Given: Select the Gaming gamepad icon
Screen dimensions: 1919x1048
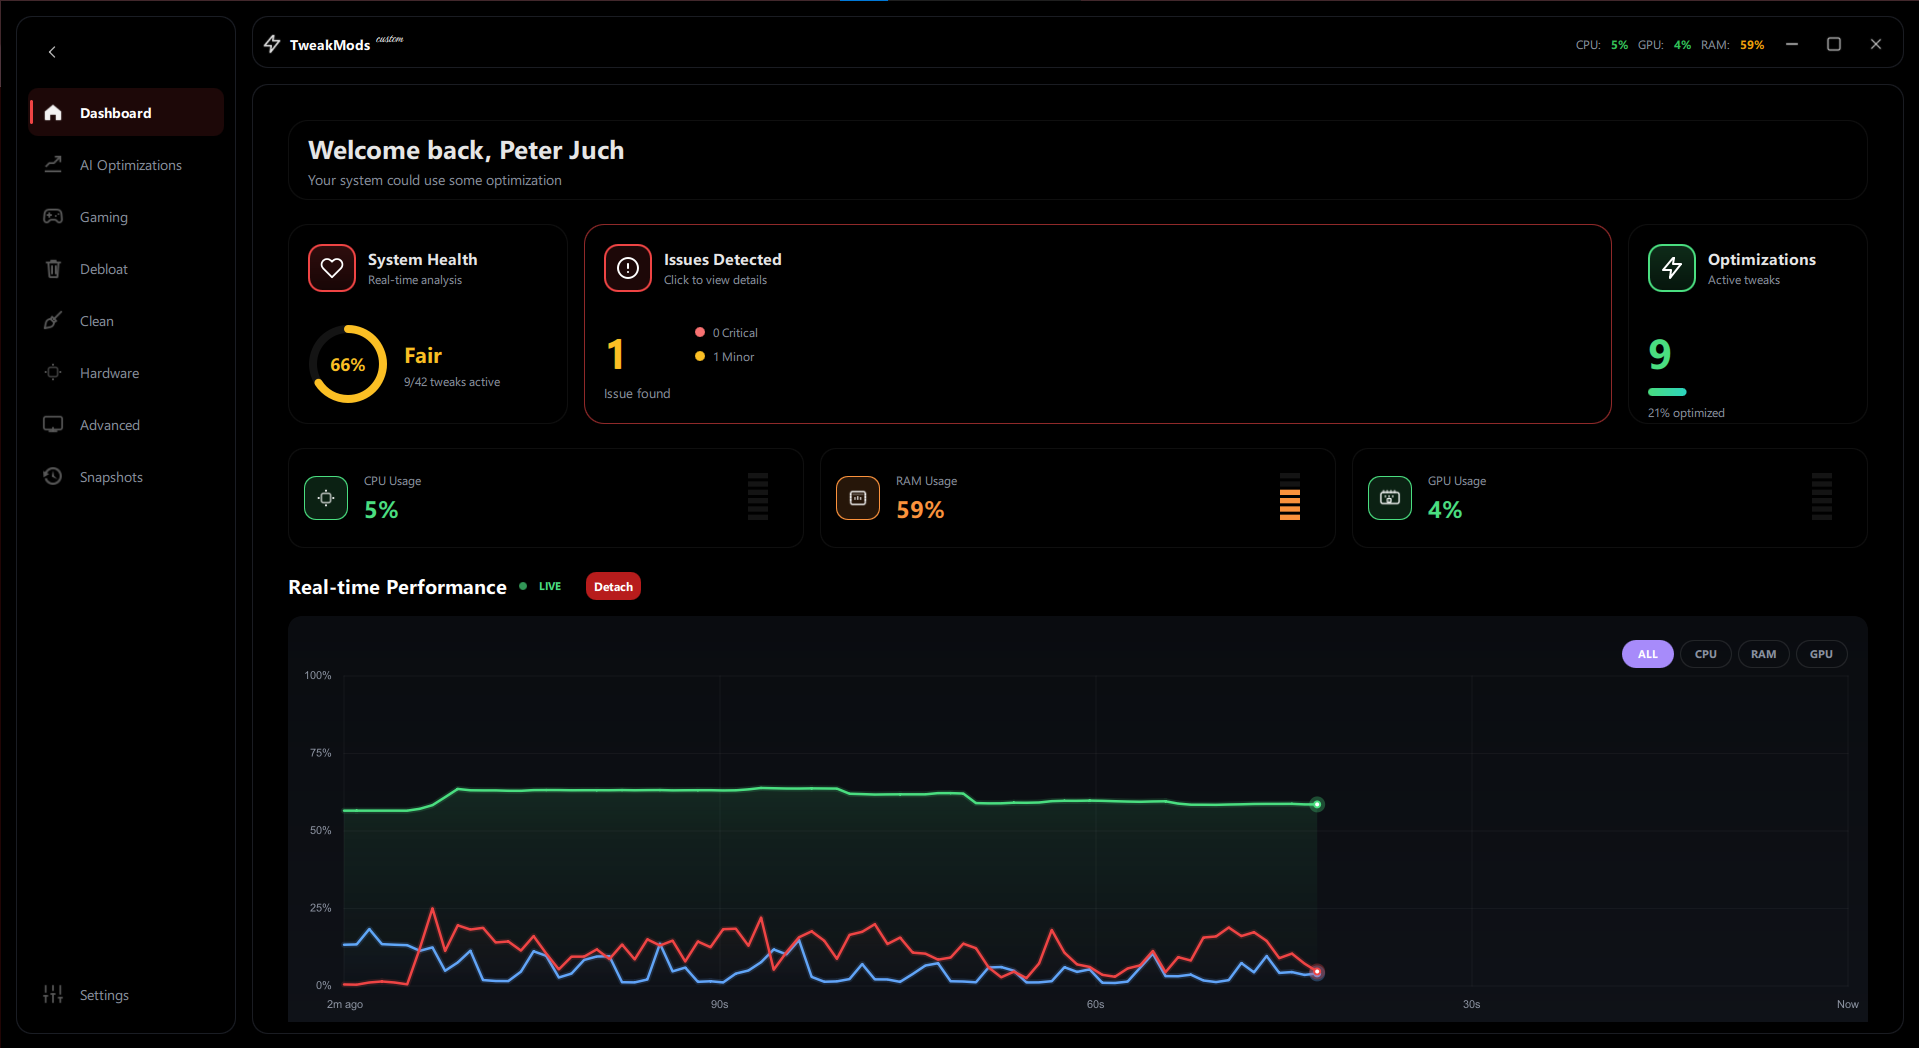Looking at the screenshot, I should 53,216.
